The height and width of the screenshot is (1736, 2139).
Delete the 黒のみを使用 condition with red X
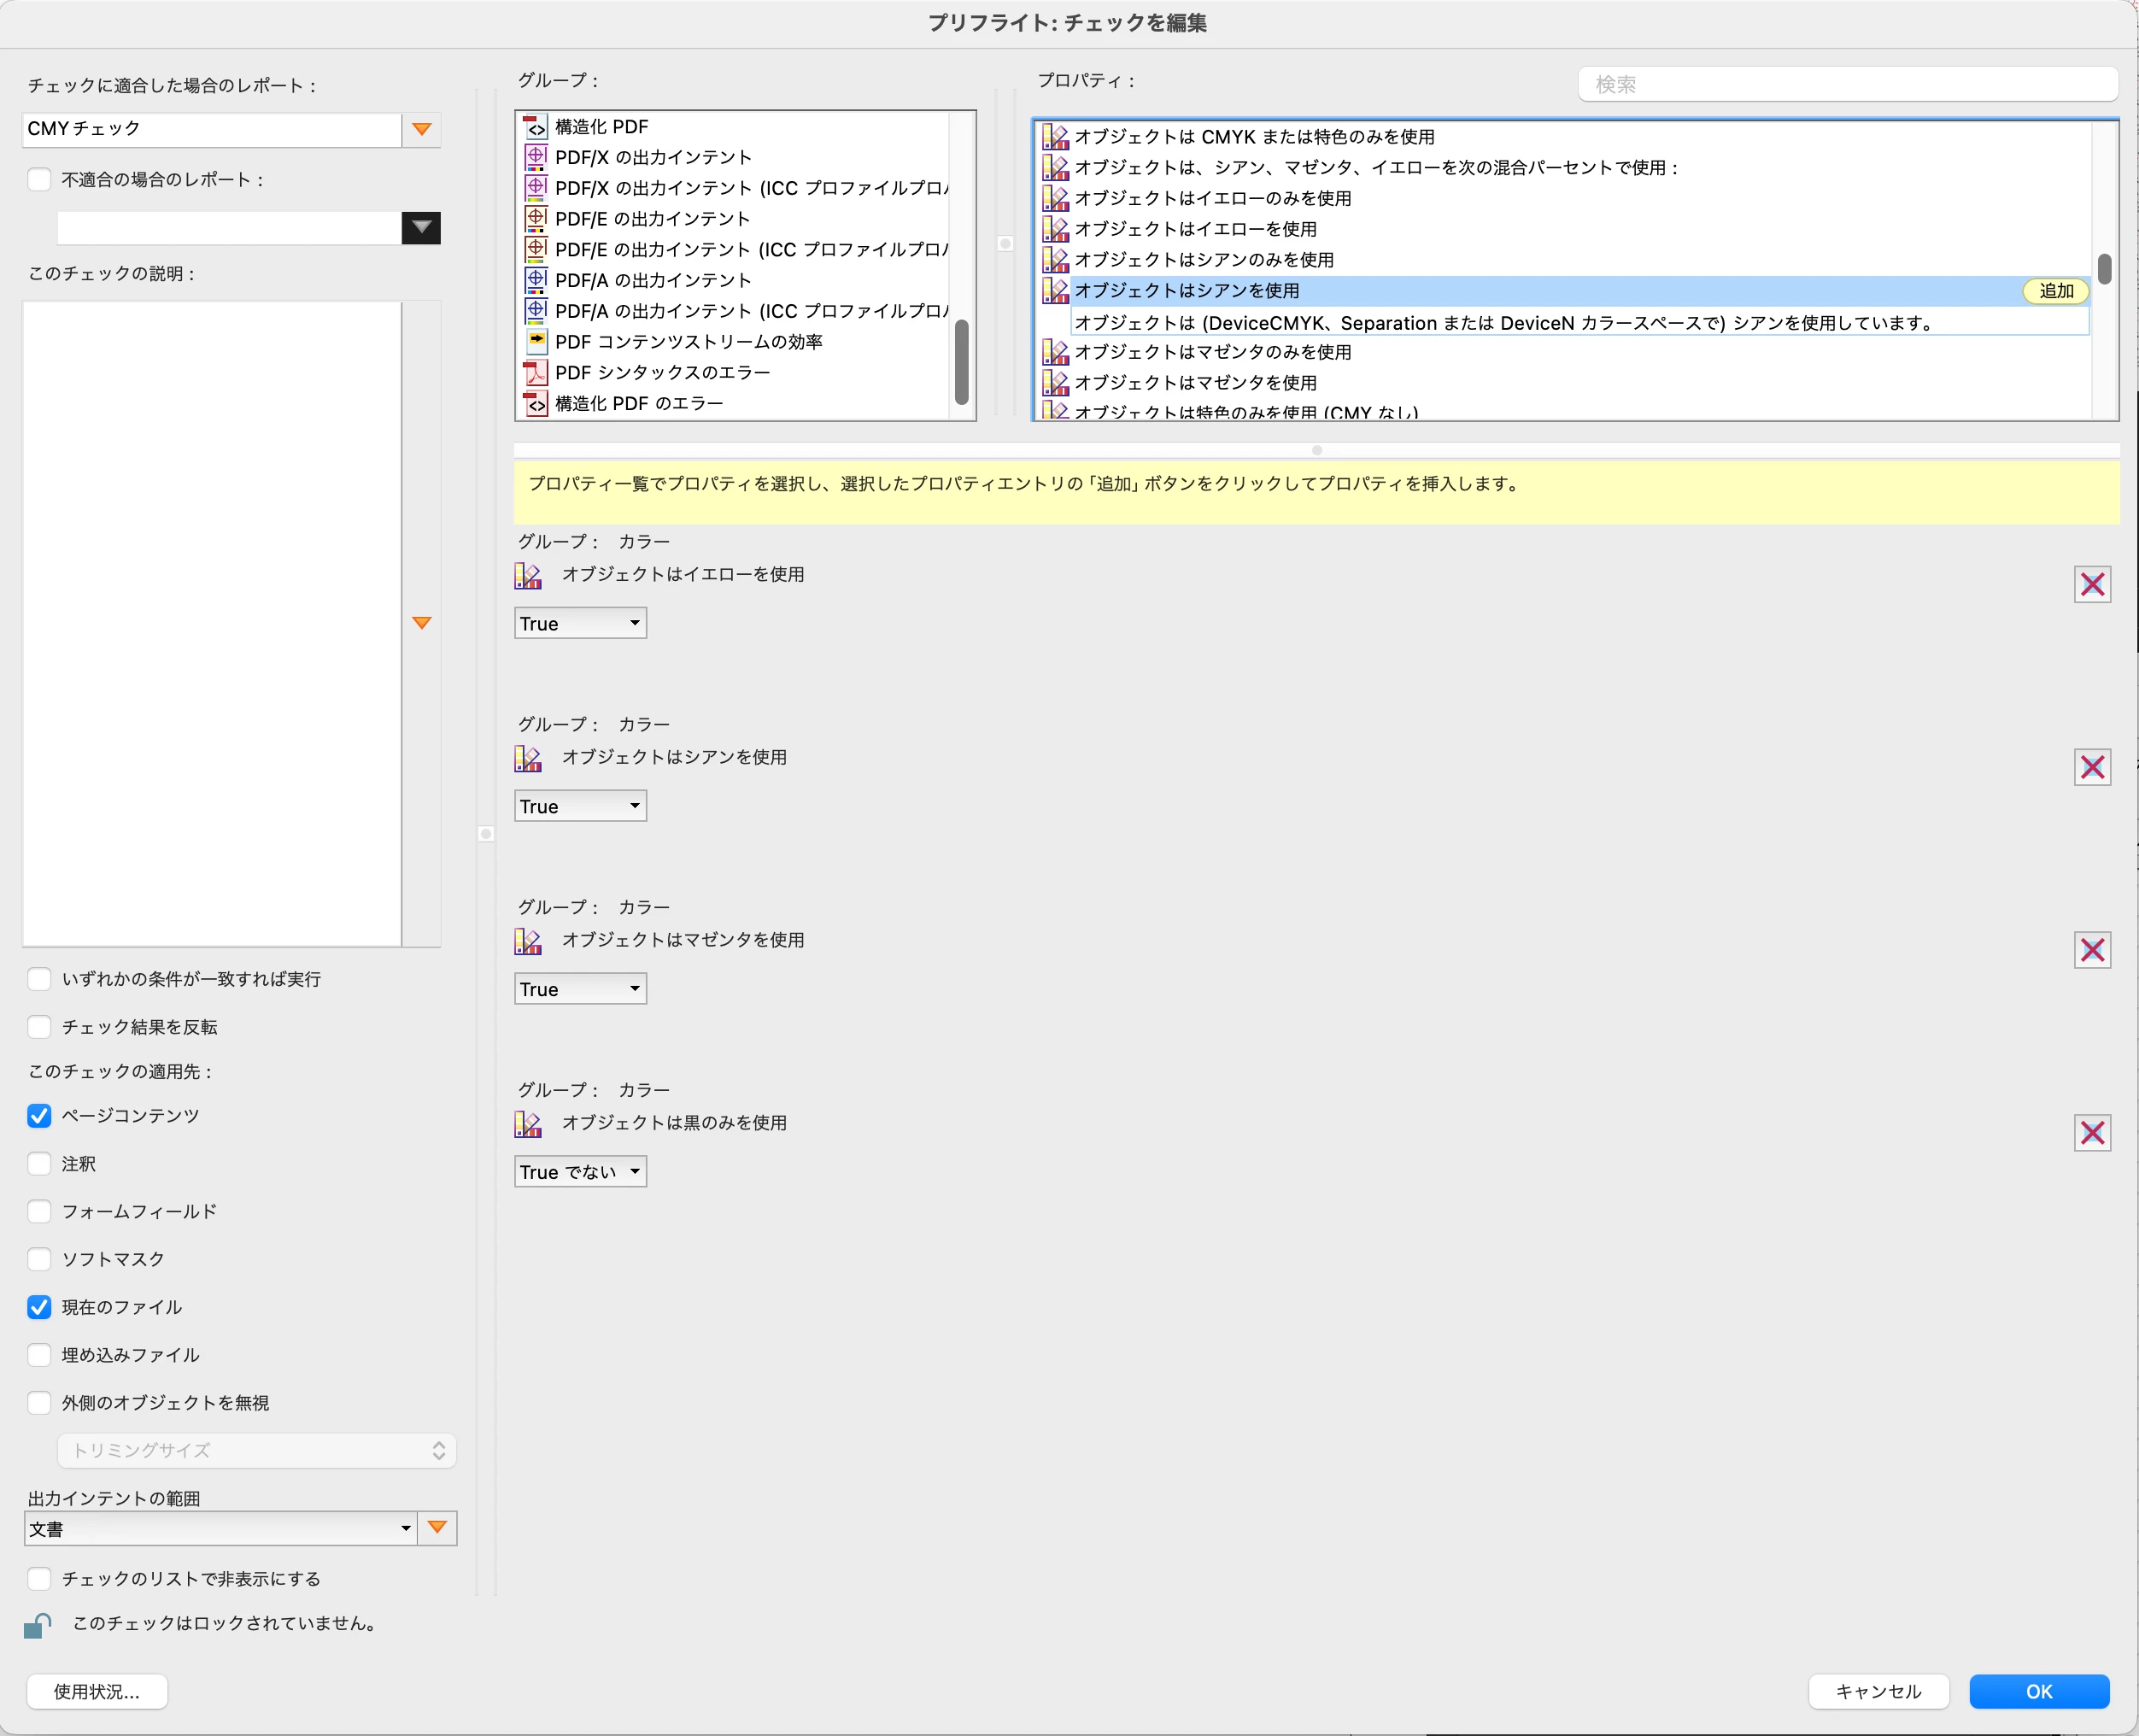[2091, 1133]
